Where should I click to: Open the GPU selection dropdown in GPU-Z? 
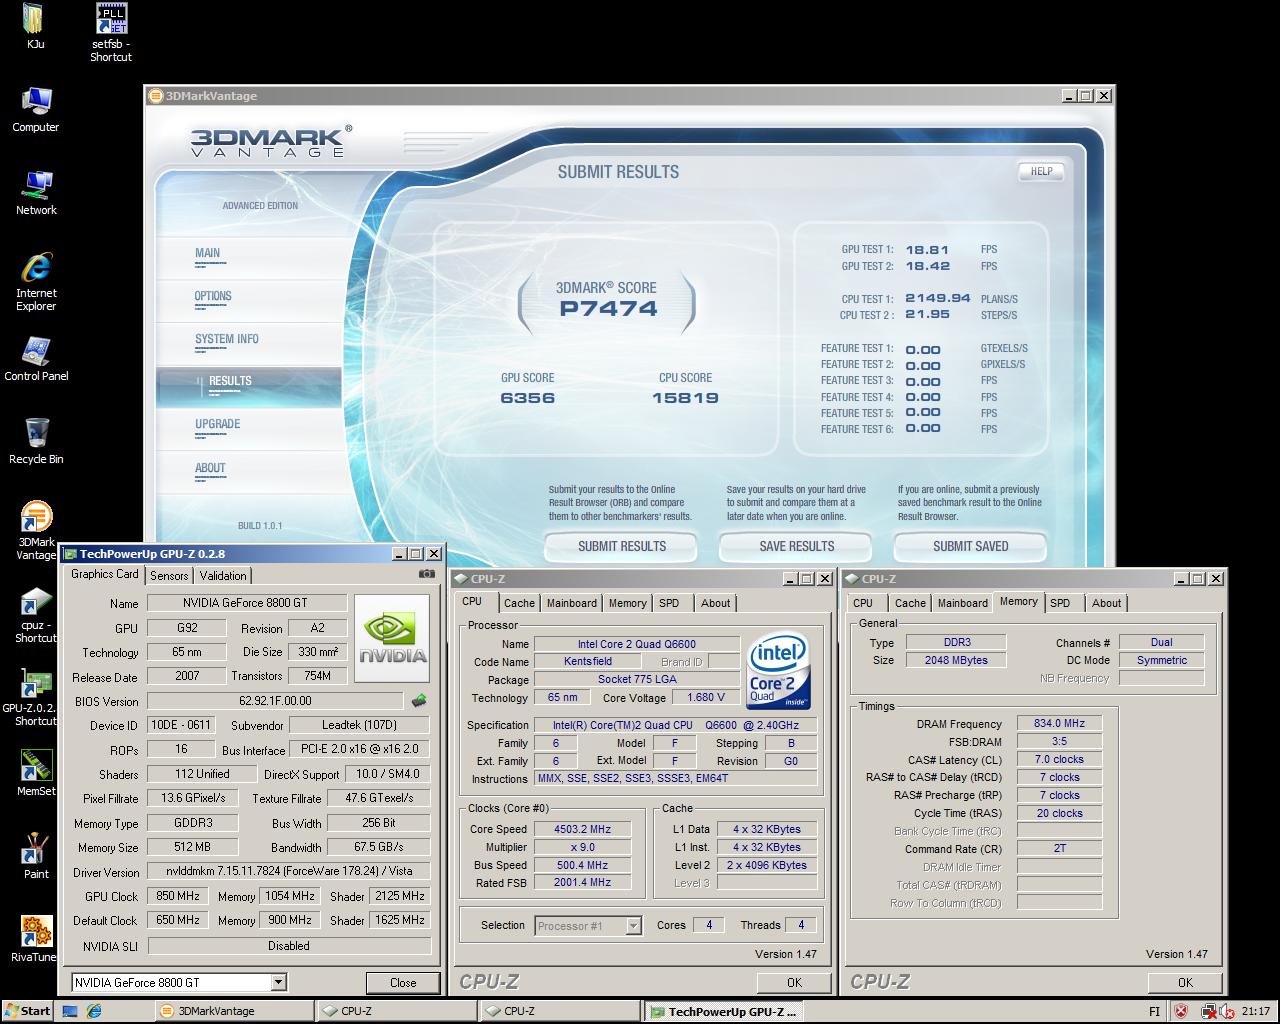279,982
